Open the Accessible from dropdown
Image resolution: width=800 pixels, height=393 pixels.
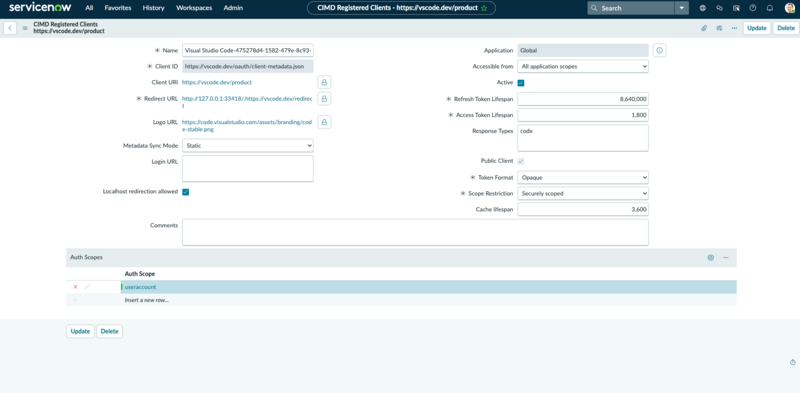coord(583,66)
